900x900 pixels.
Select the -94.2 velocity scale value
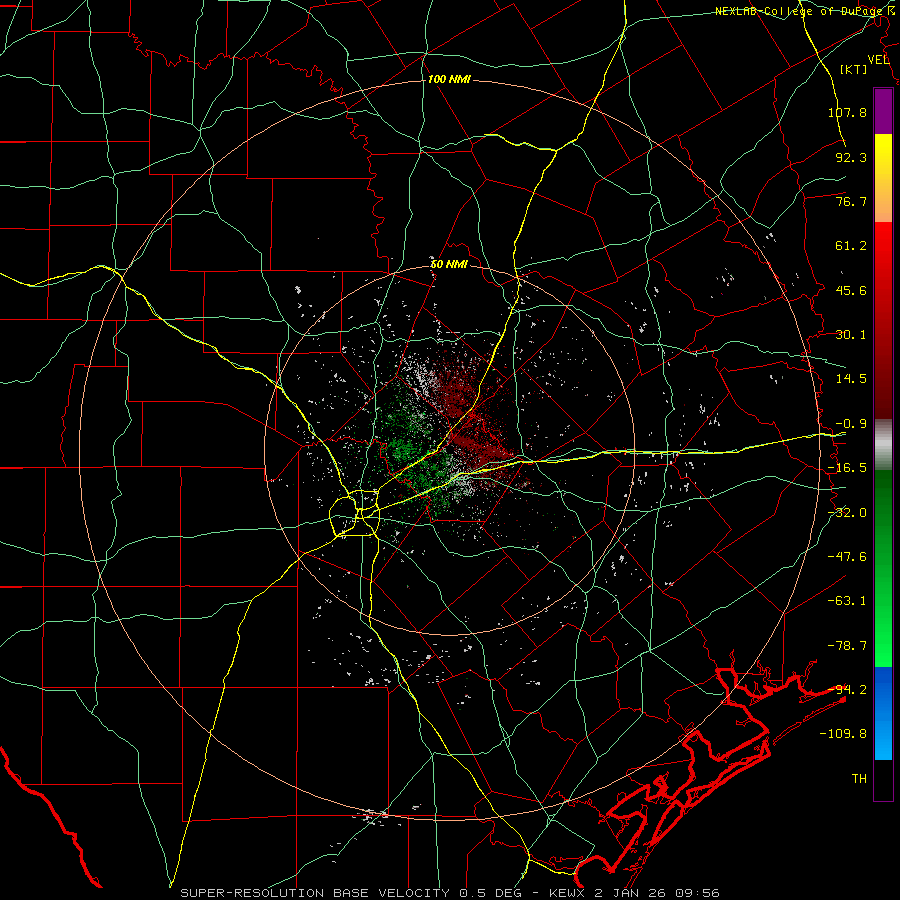point(847,690)
